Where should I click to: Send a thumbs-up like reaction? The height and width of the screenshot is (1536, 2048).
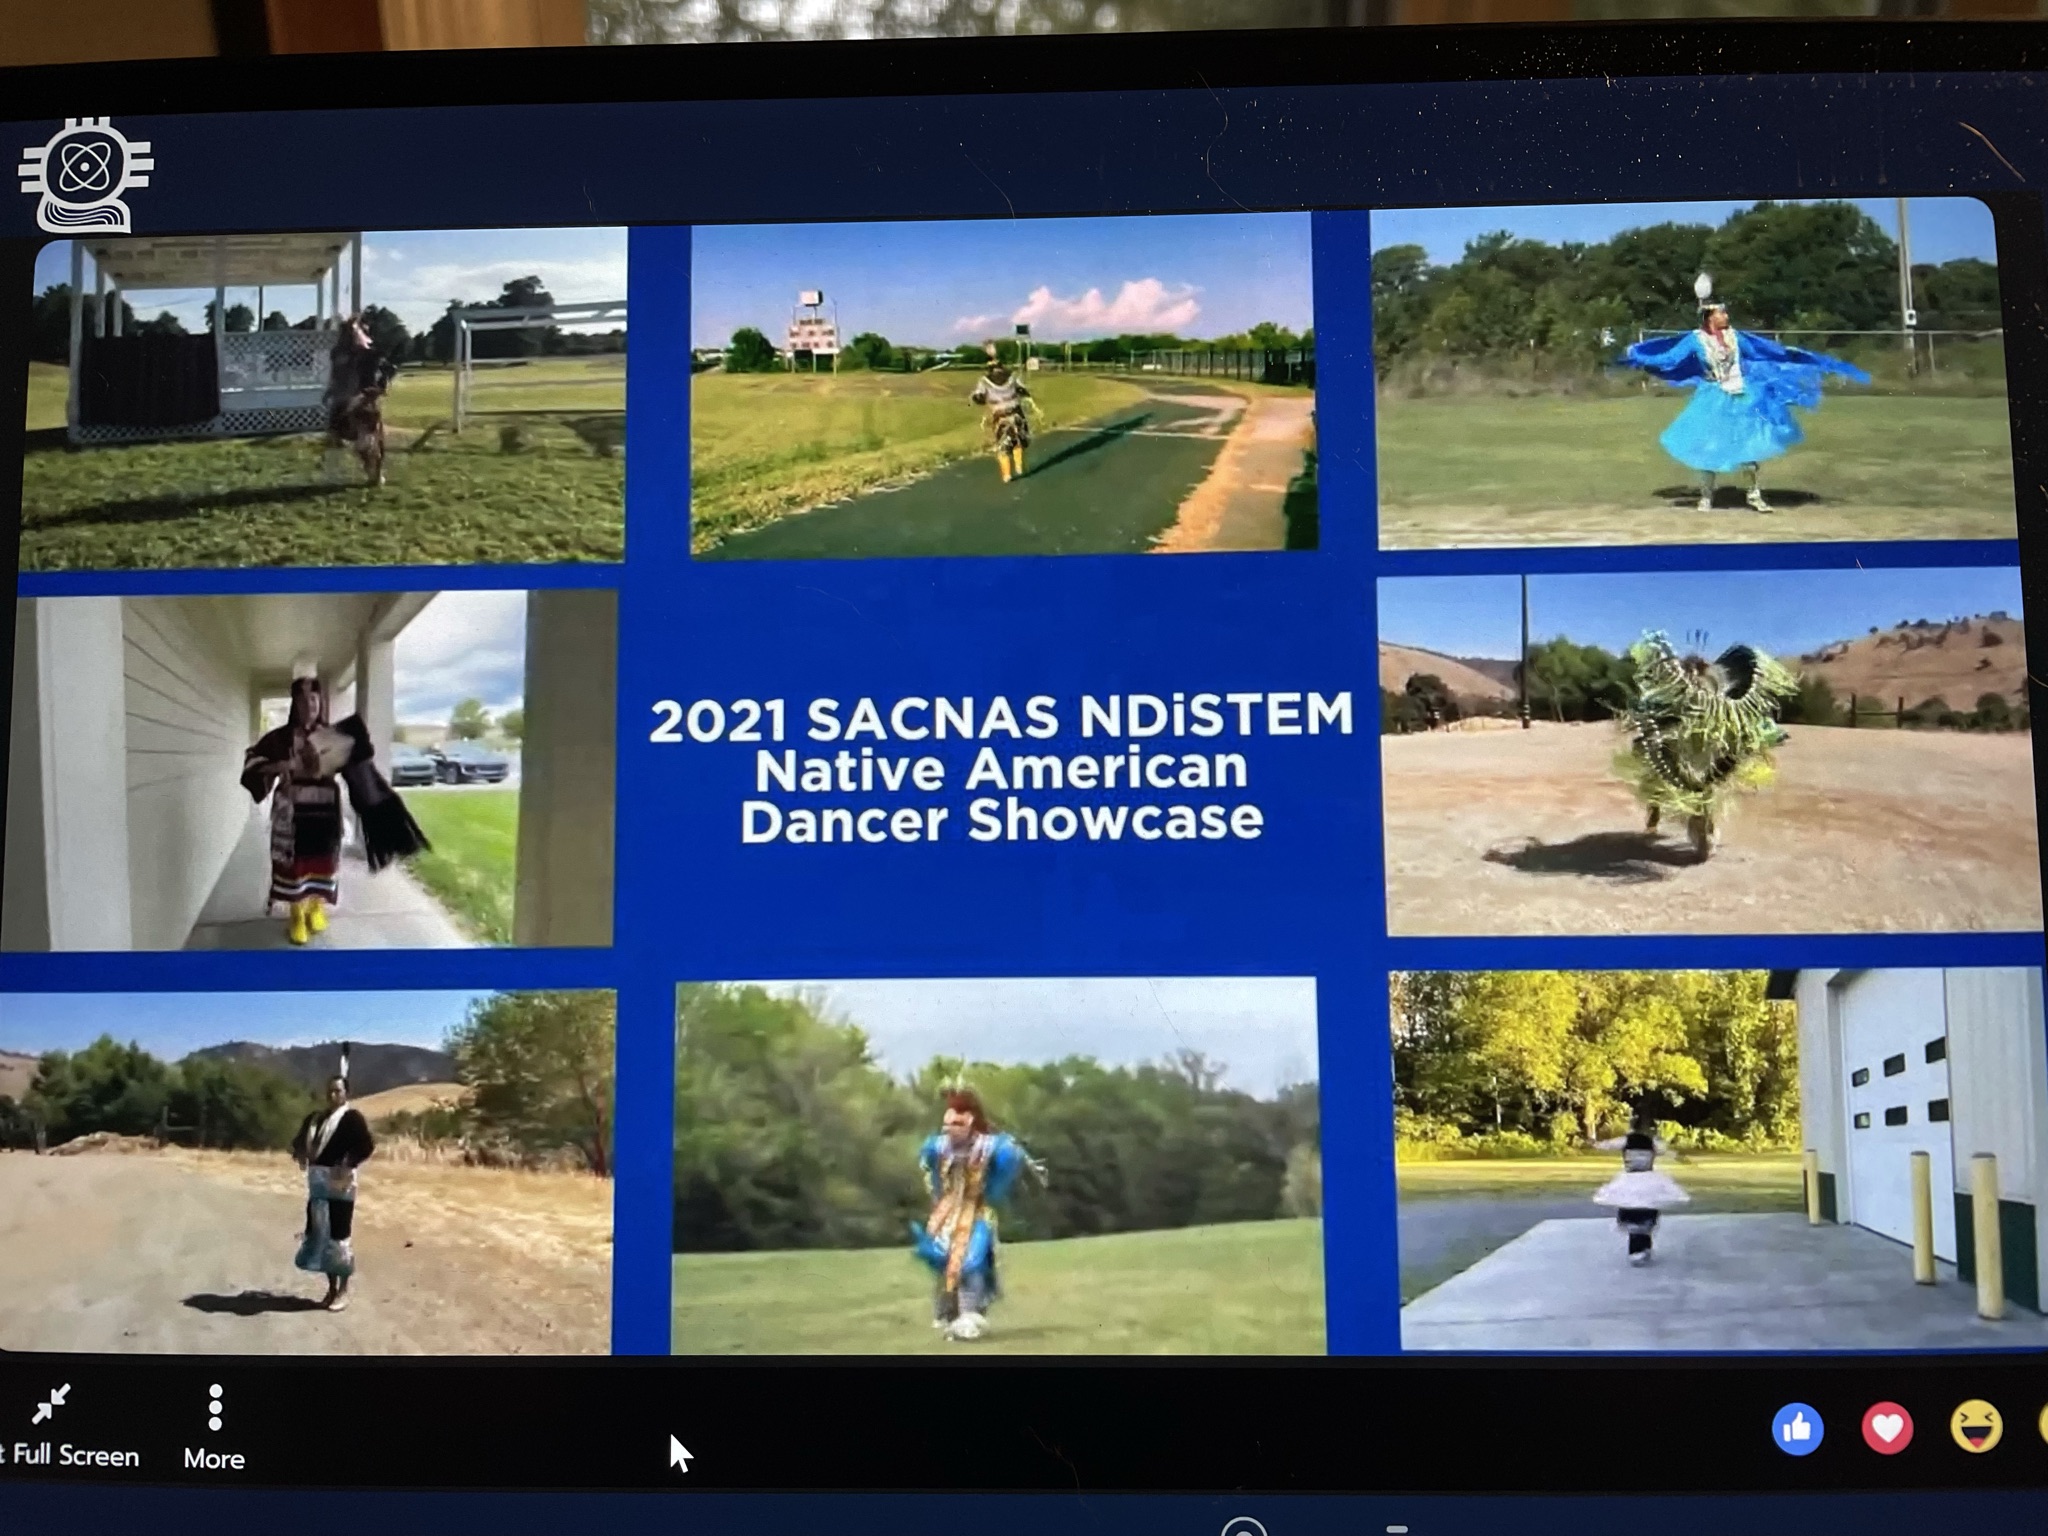click(x=1797, y=1428)
